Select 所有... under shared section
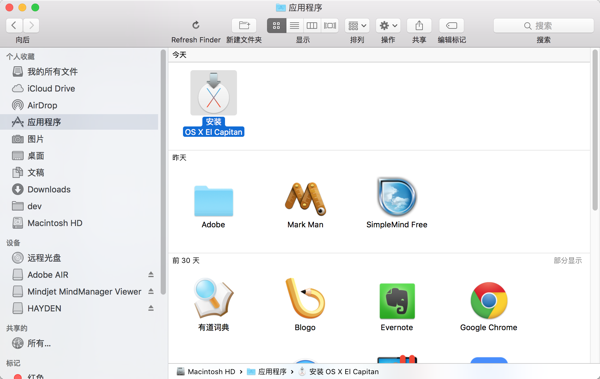Viewport: 600px width, 379px height. tap(79, 343)
